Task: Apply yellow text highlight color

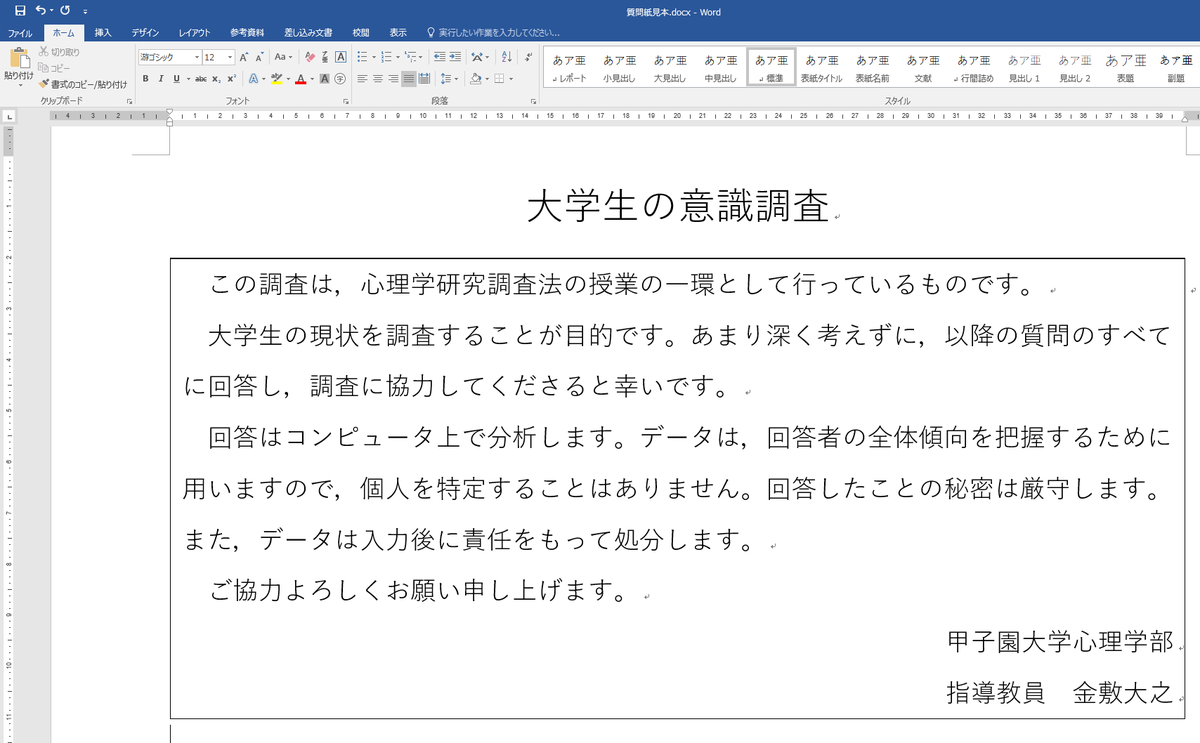Action: click(x=275, y=78)
